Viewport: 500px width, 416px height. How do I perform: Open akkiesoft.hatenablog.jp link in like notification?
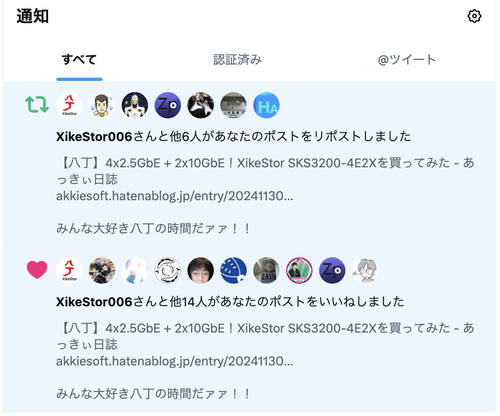click(x=175, y=361)
